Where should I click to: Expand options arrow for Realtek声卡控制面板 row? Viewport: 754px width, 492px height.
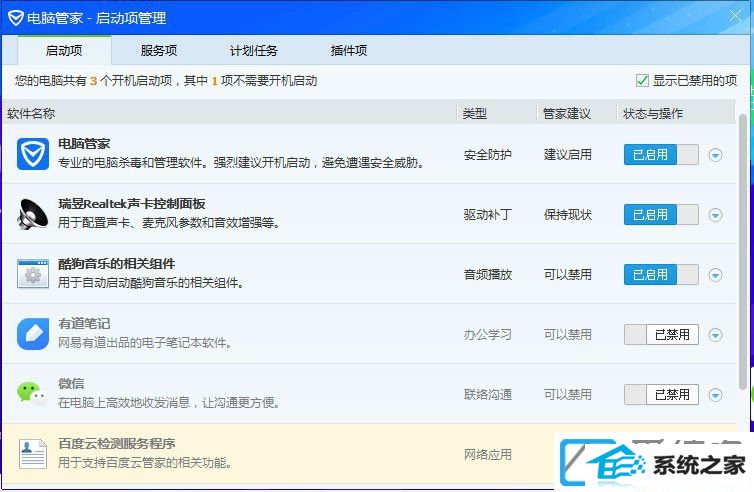(716, 215)
